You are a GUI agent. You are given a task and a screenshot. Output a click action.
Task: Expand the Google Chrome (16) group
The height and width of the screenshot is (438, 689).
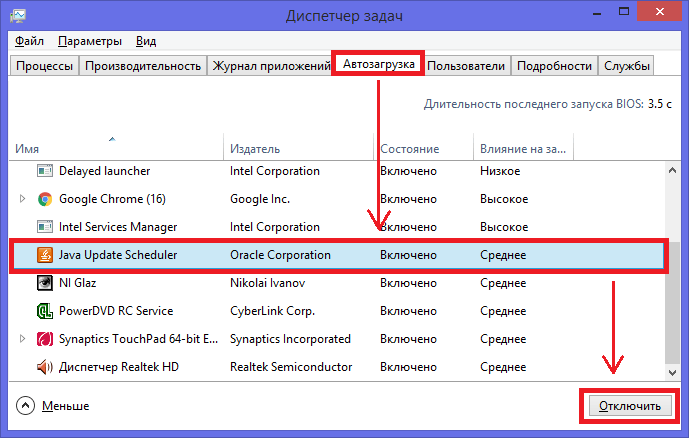tap(22, 199)
